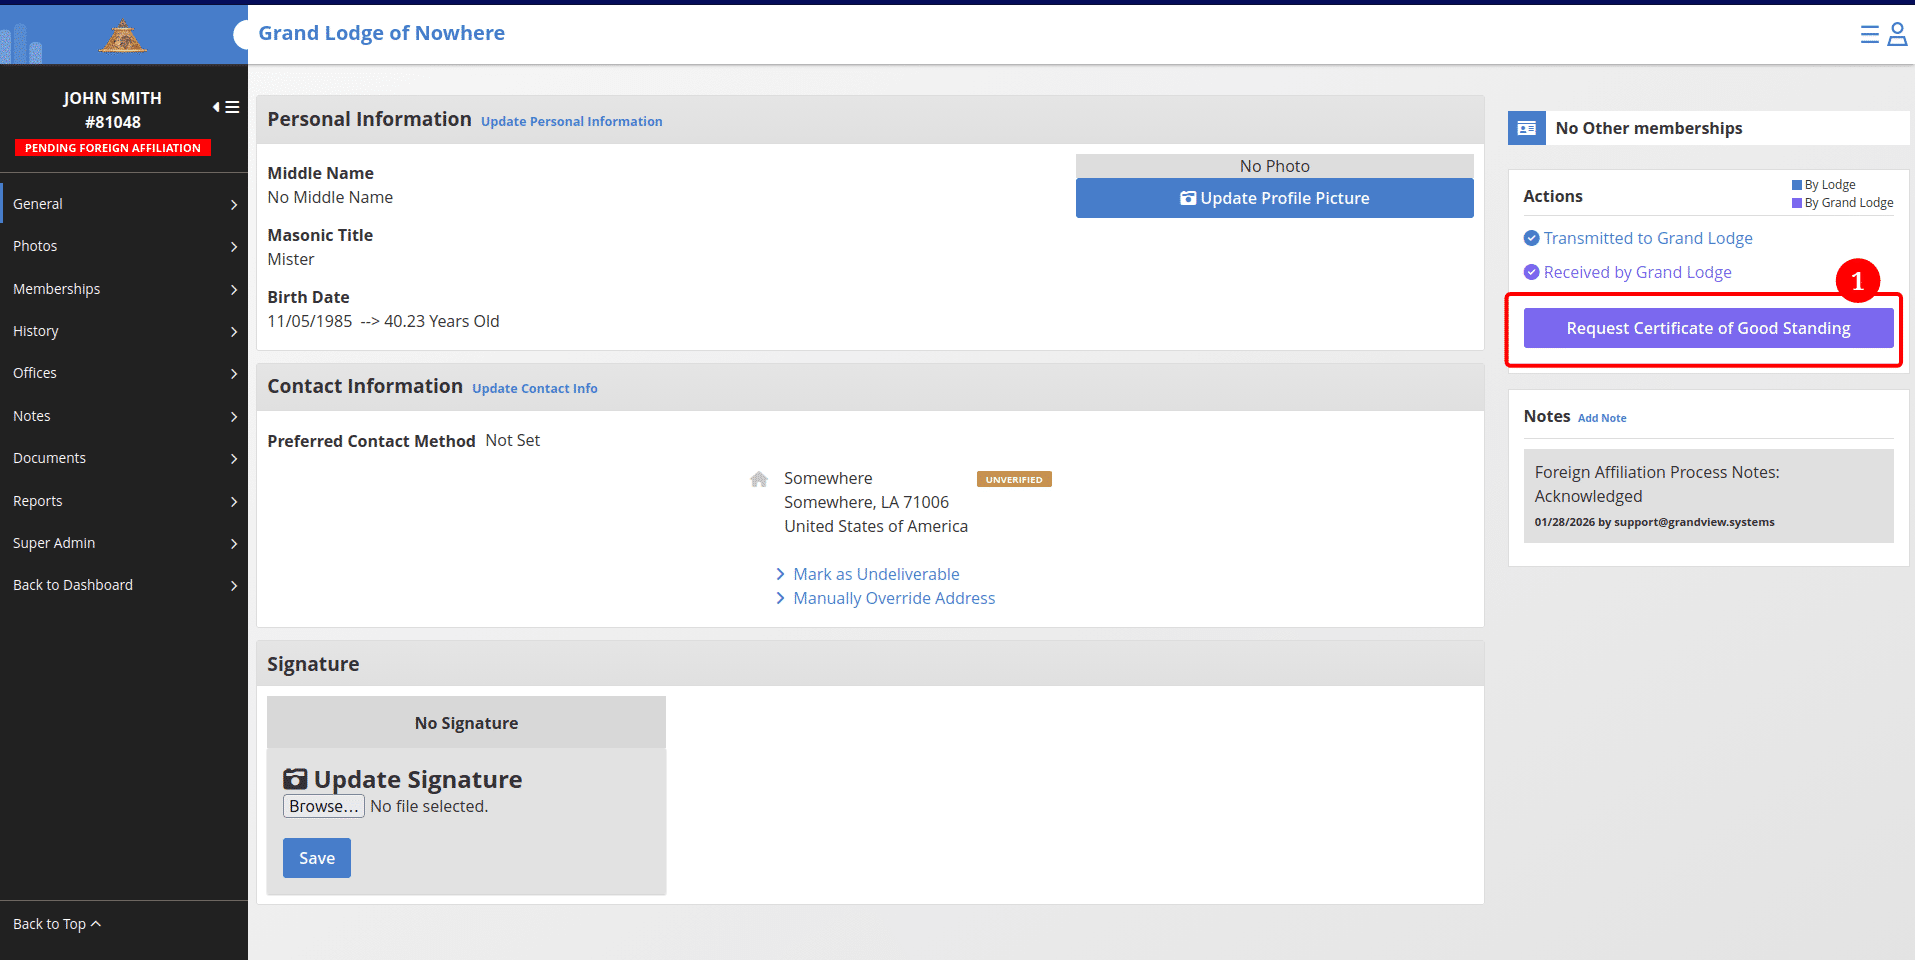This screenshot has width=1915, height=960.
Task: Click Update Profile Picture button
Action: tap(1274, 198)
